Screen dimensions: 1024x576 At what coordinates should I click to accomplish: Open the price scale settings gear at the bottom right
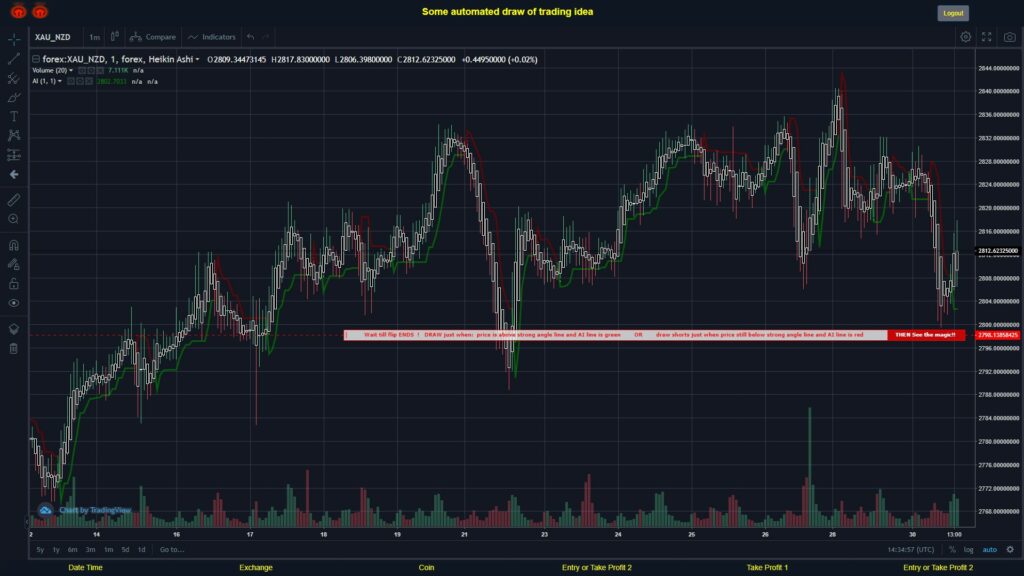tap(1010, 550)
